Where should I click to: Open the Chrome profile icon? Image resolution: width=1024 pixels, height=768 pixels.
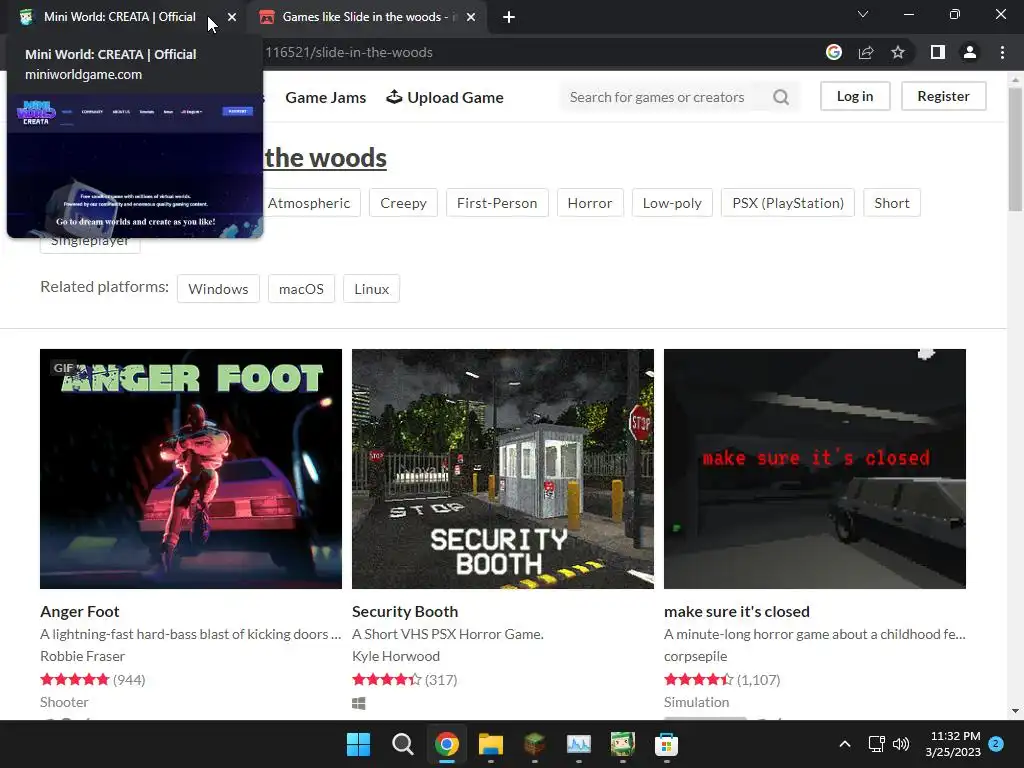point(970,52)
